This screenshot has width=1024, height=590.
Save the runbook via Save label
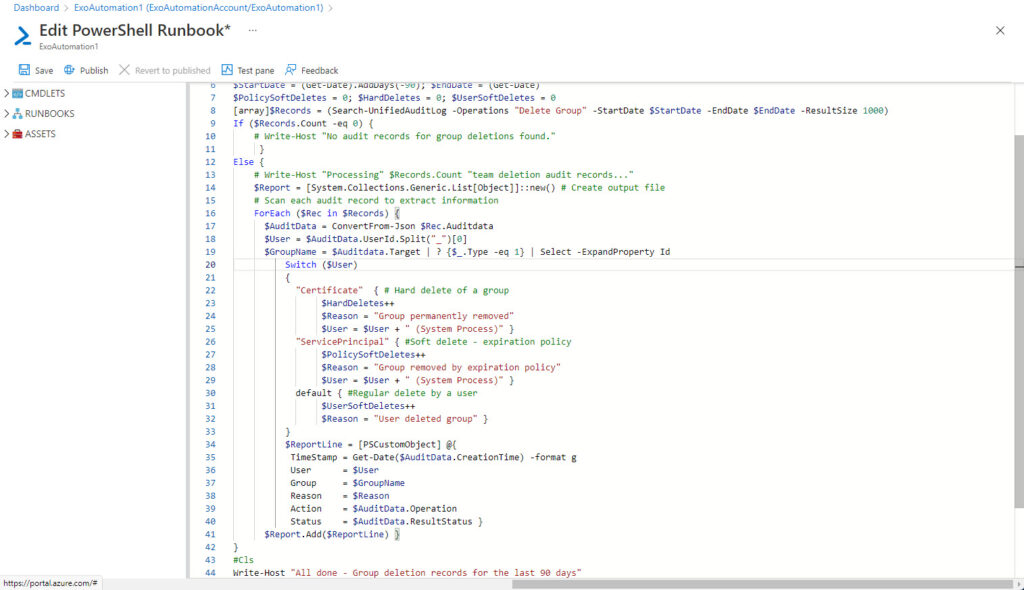click(44, 71)
